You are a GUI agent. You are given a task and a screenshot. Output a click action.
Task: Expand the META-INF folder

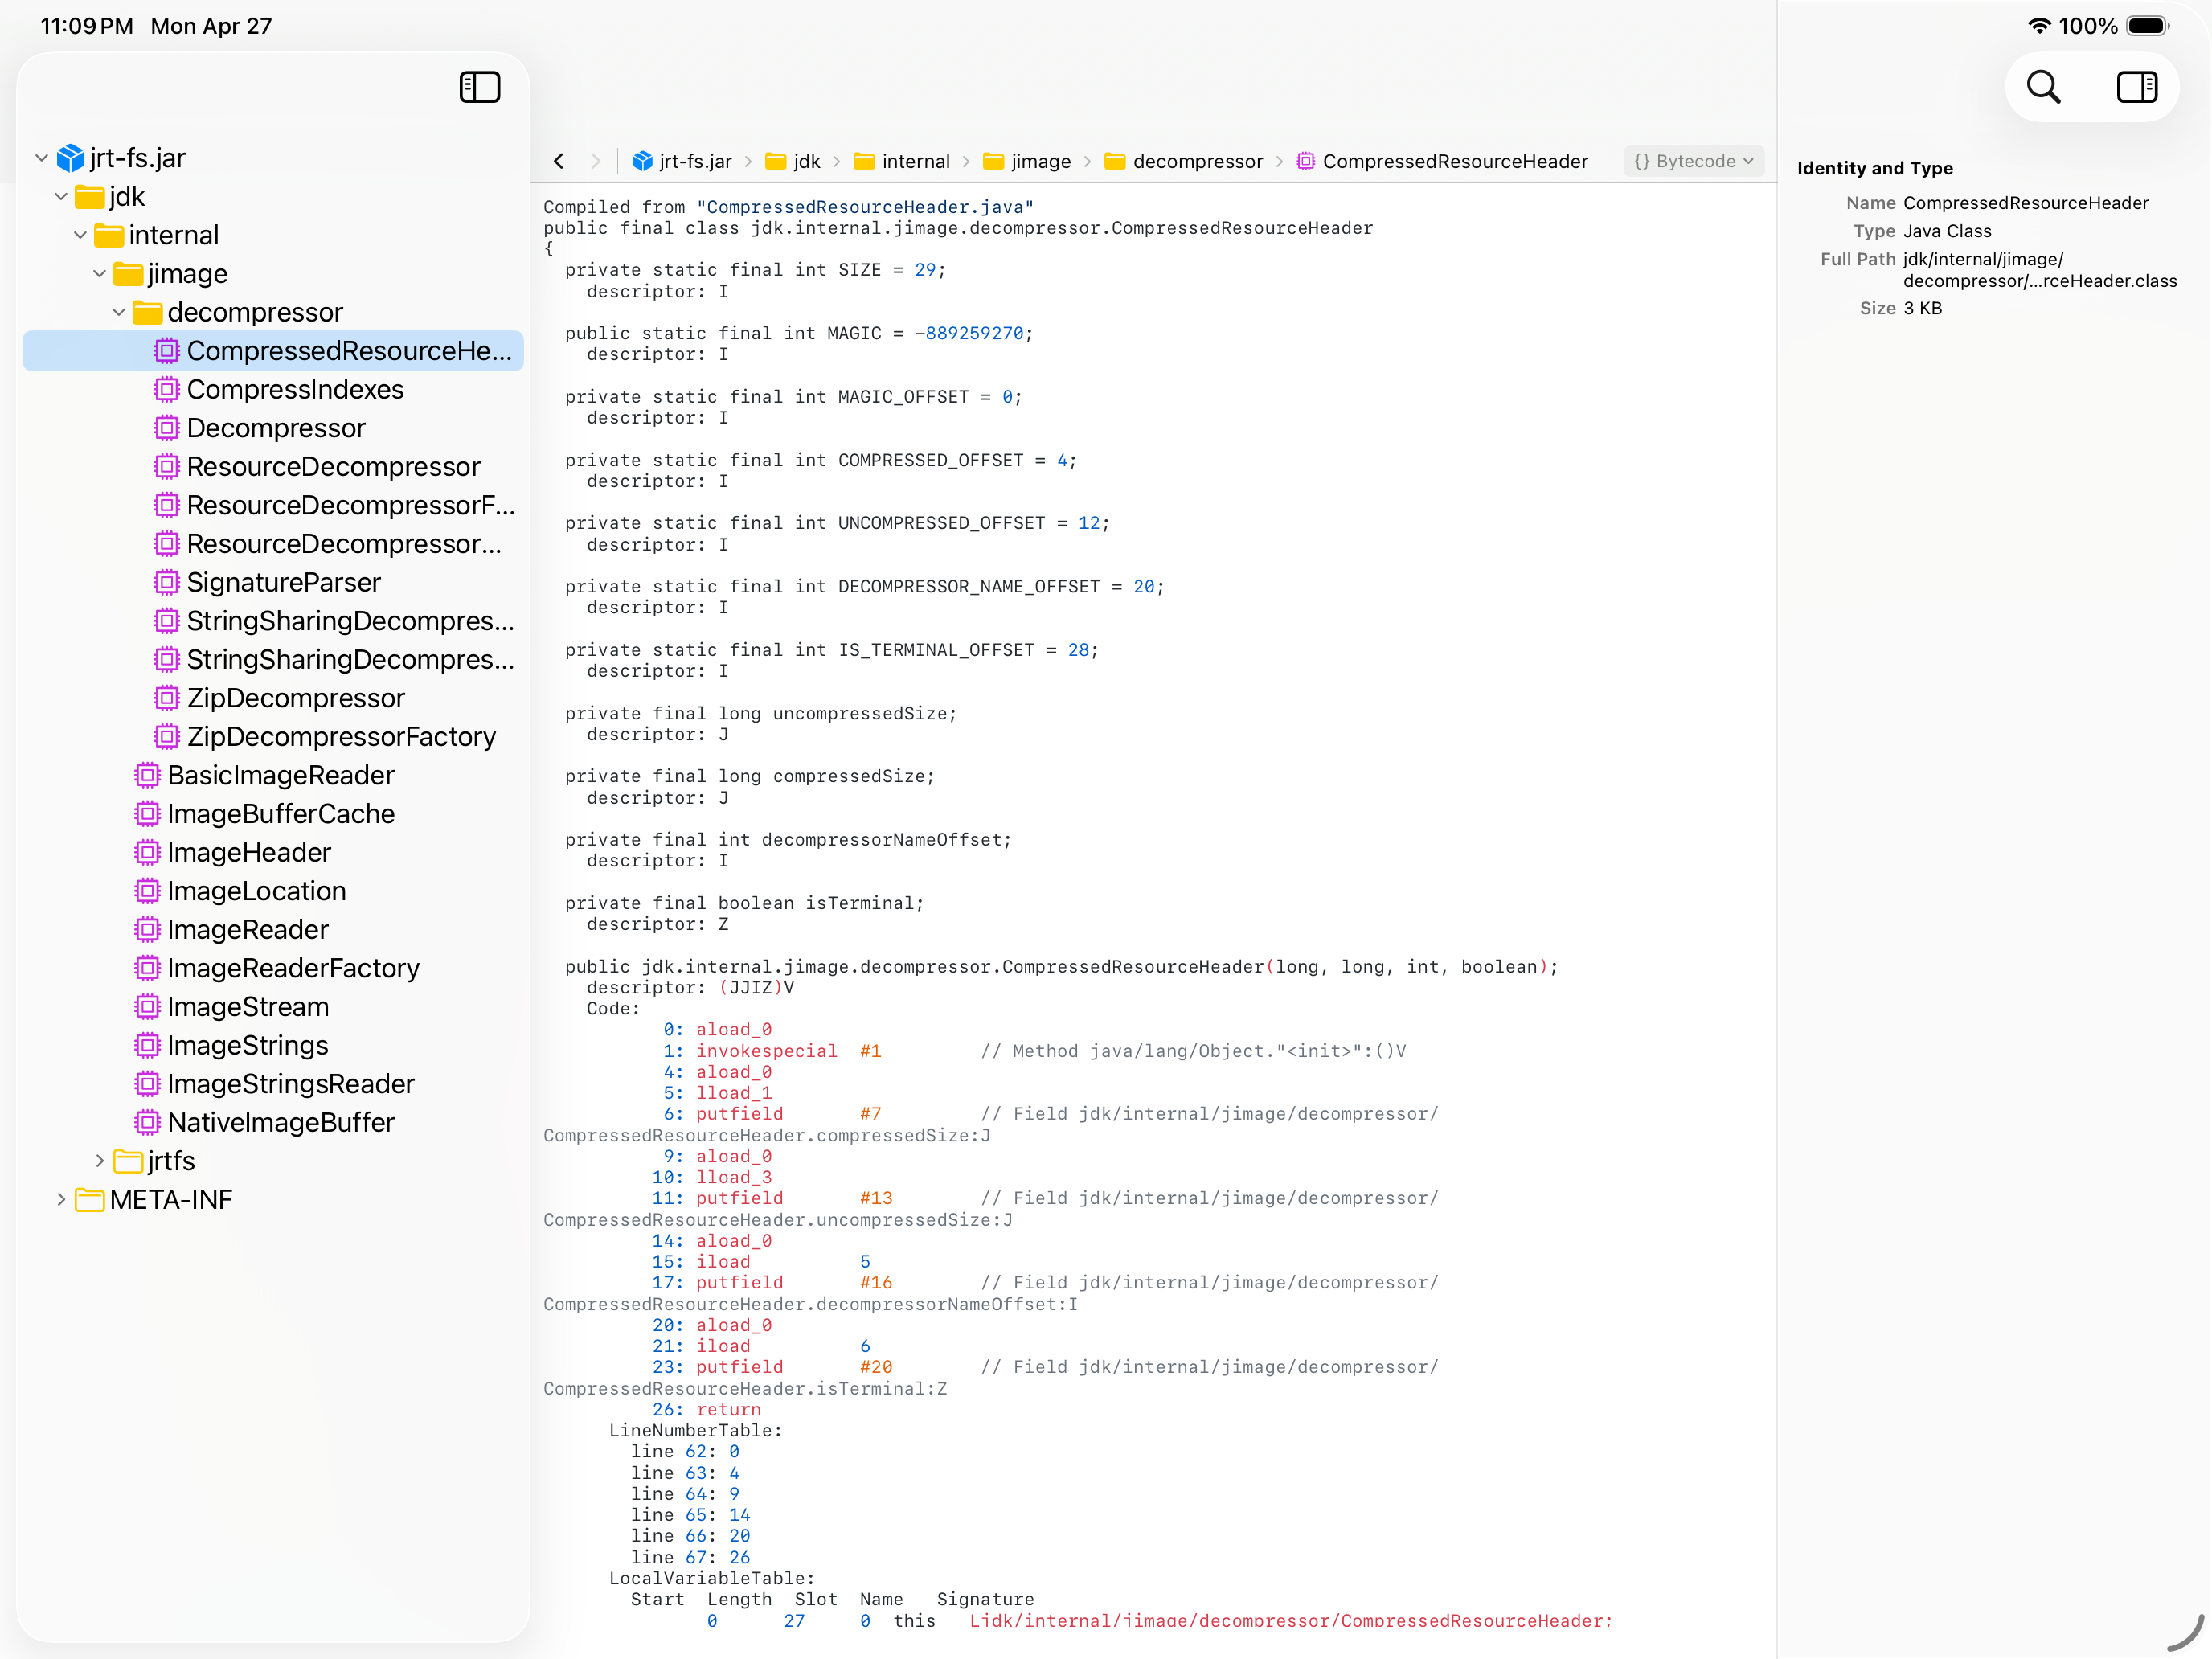click(61, 1200)
